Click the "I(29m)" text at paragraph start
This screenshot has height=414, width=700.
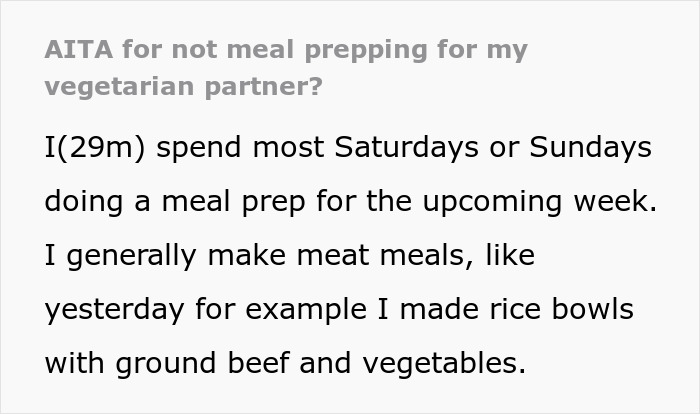[95, 148]
